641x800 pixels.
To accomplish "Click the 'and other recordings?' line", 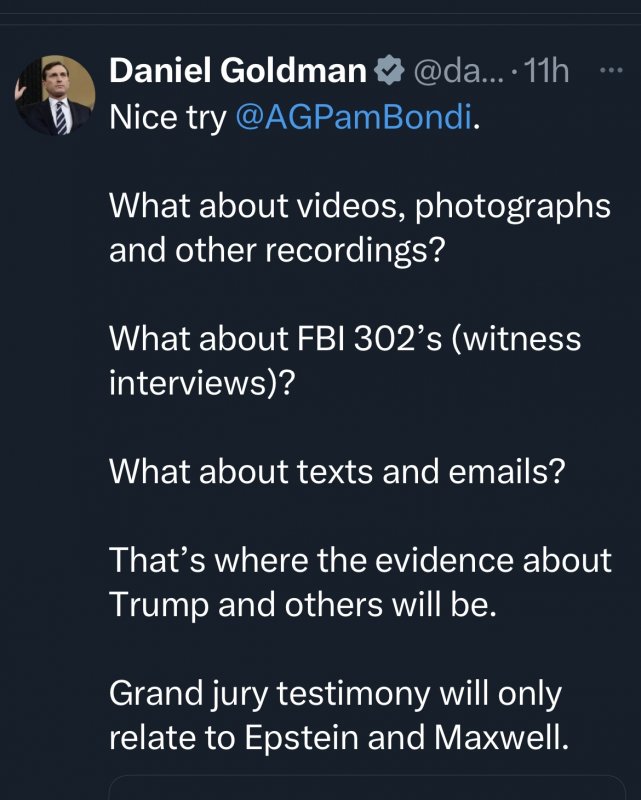I will (276, 250).
